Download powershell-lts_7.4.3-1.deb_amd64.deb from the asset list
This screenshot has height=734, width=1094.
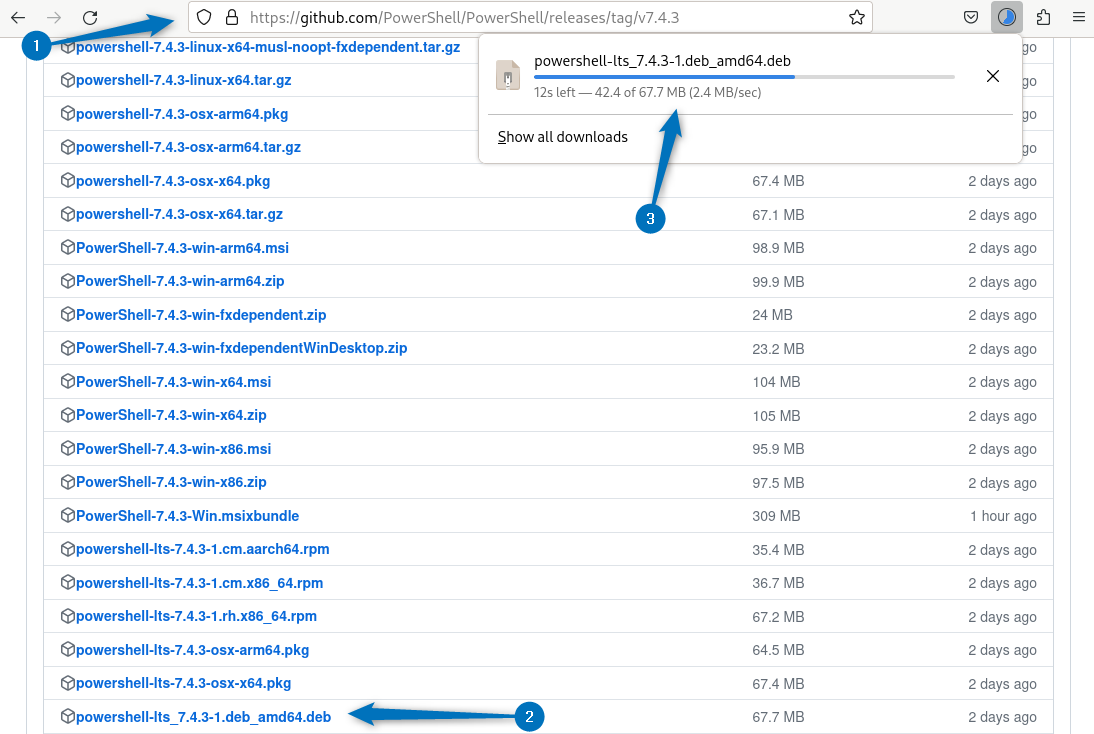tap(203, 717)
